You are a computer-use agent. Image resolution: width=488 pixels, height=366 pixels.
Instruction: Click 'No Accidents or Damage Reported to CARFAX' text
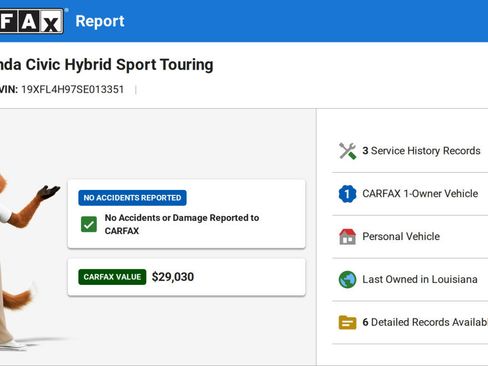pyautogui.click(x=182, y=224)
